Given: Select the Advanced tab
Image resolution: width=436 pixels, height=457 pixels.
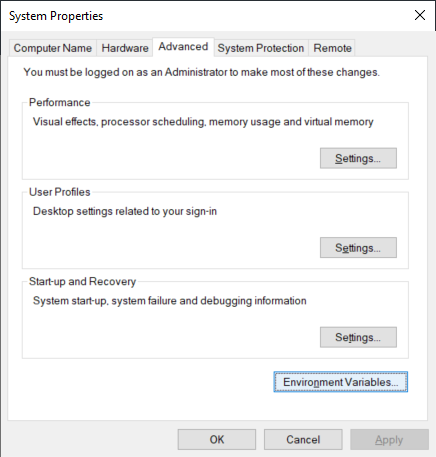Looking at the screenshot, I should click(x=183, y=47).
